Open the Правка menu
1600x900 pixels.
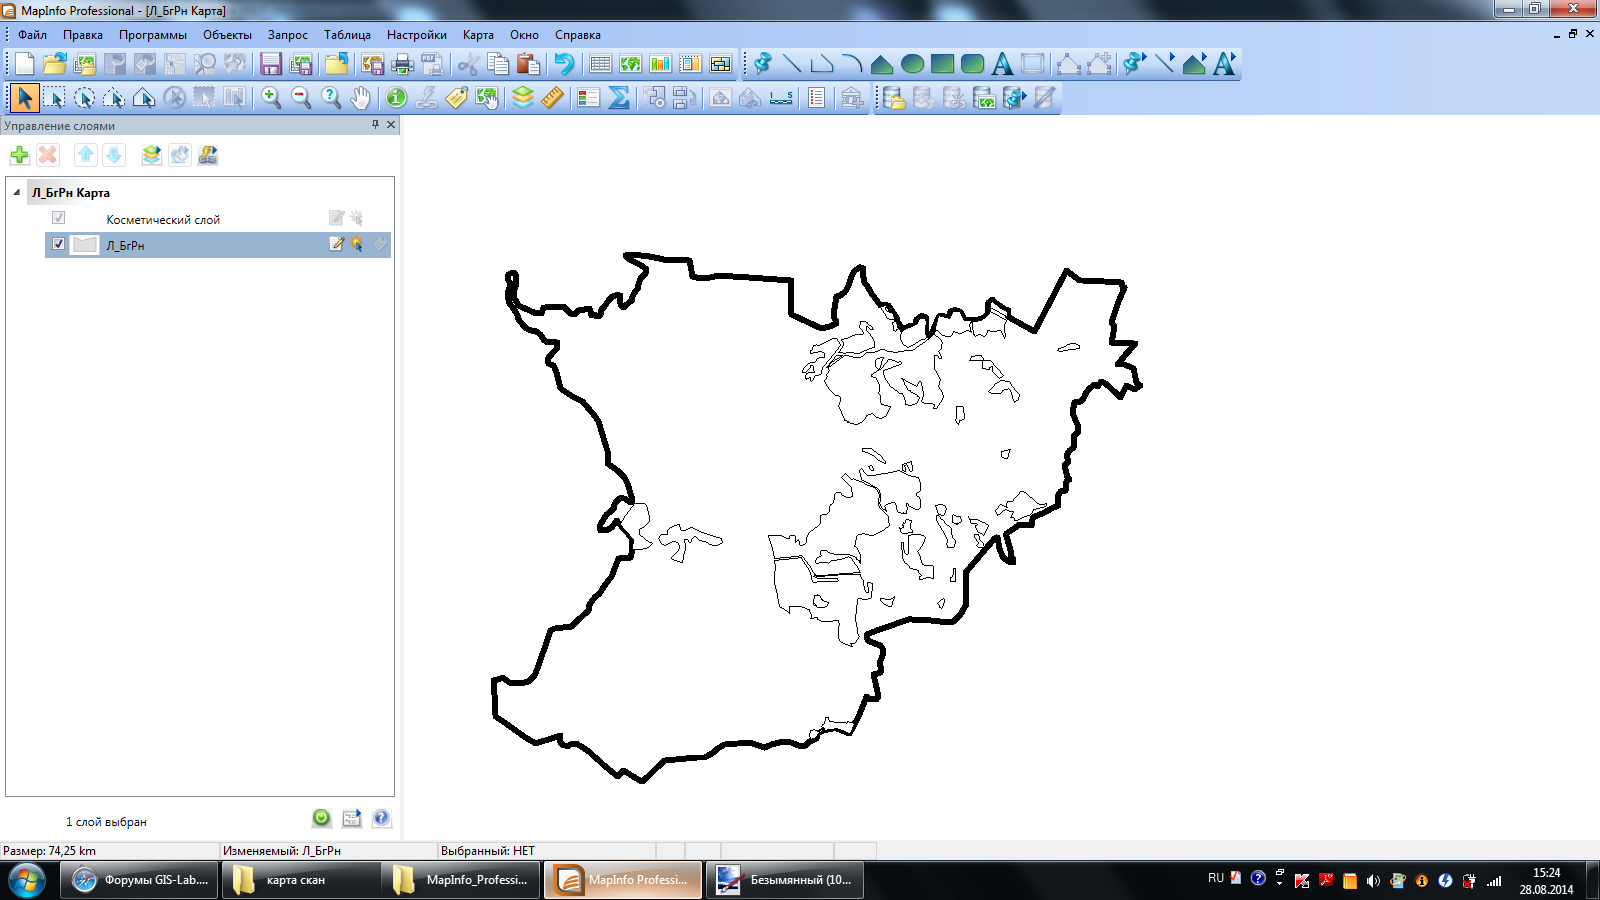83,35
